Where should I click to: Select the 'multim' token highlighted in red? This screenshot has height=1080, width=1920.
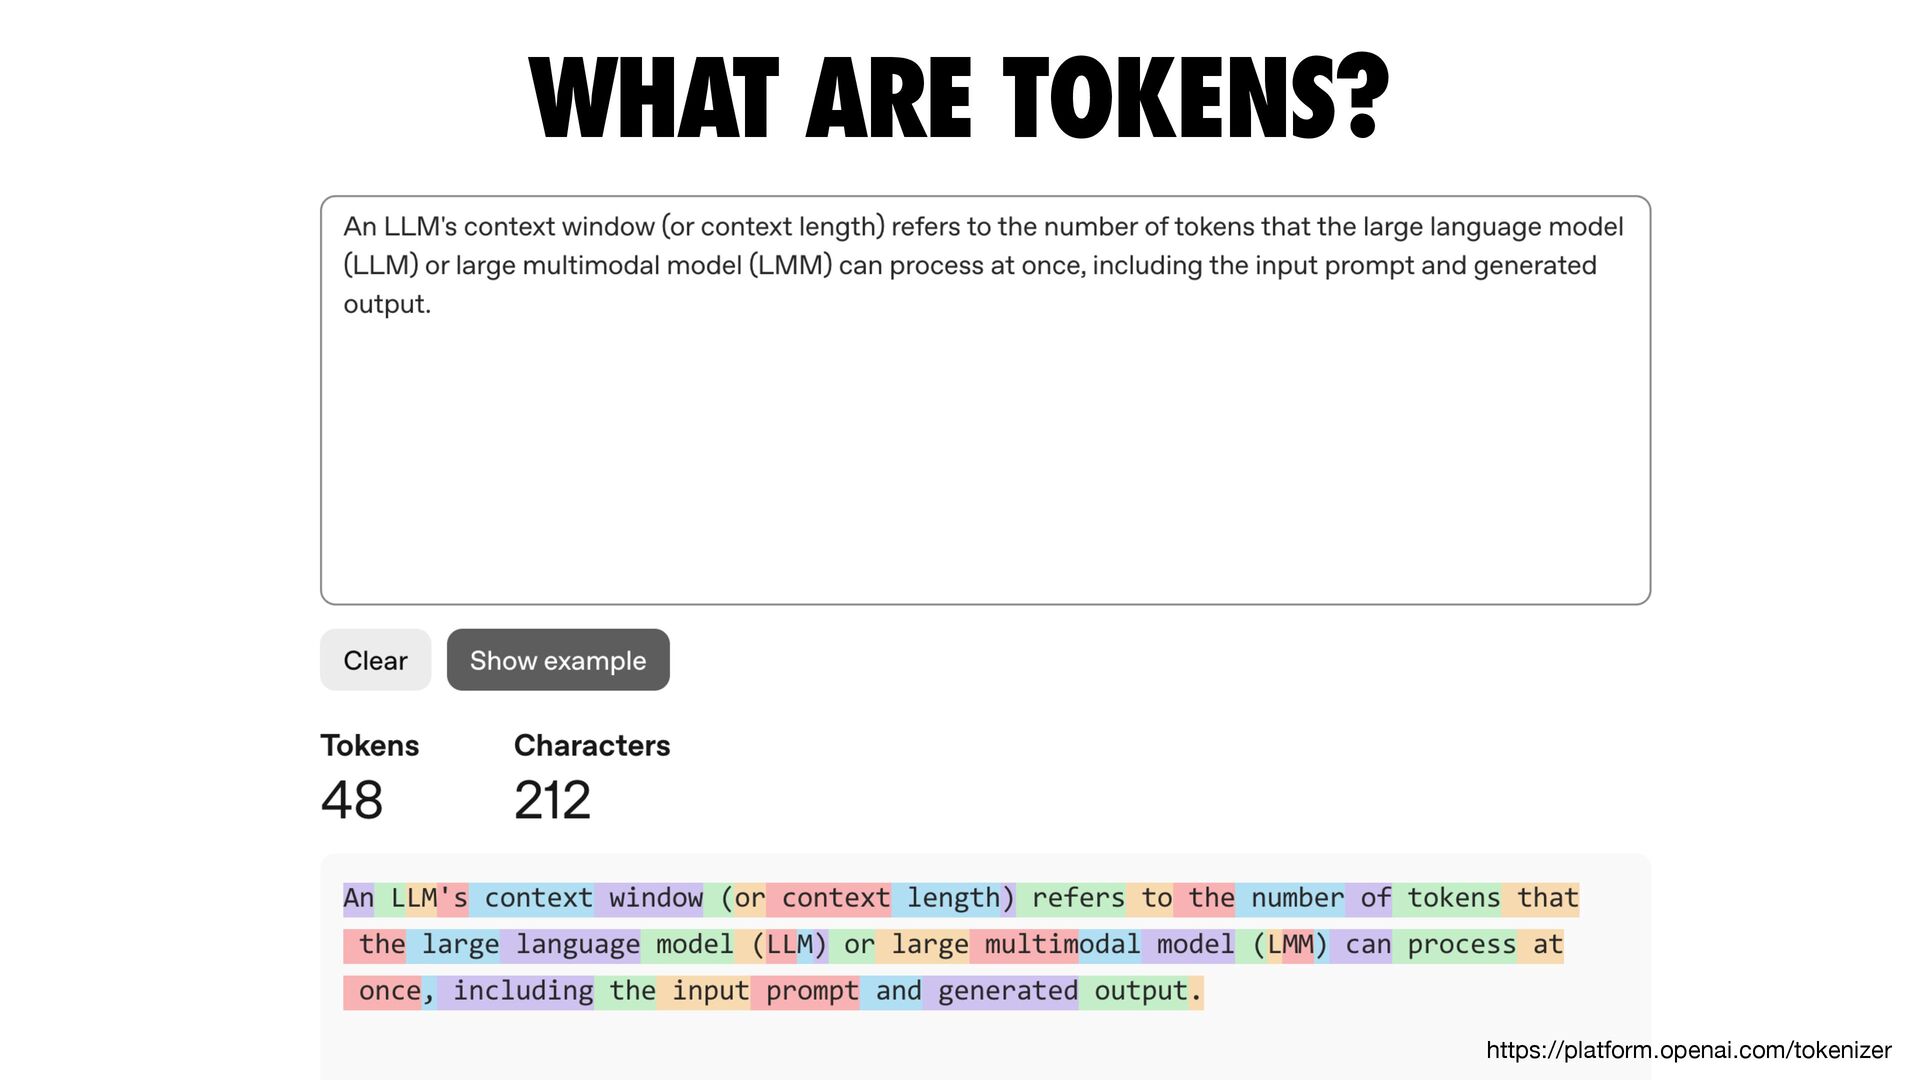(x=1023, y=945)
